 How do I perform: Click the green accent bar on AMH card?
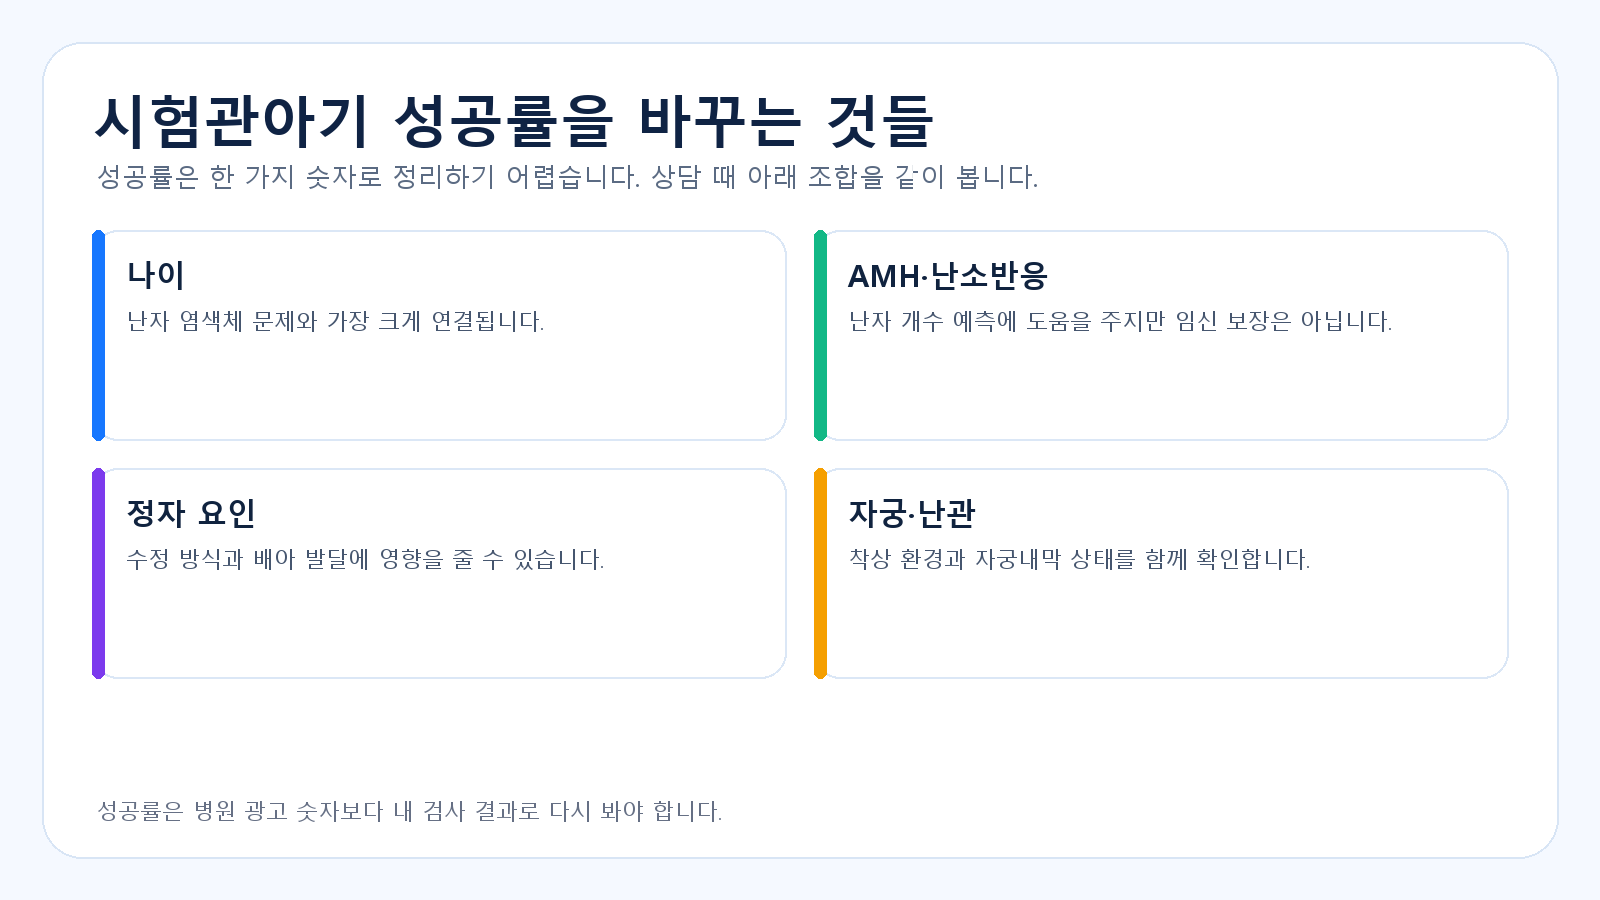pos(820,335)
